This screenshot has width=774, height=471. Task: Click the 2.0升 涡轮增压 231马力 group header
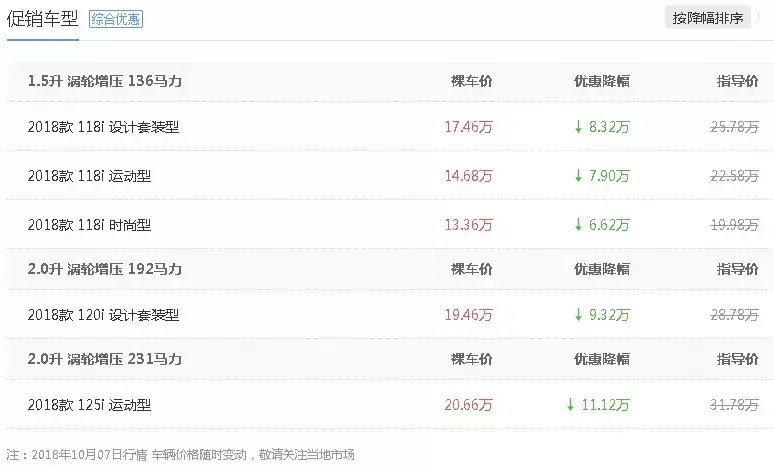105,359
